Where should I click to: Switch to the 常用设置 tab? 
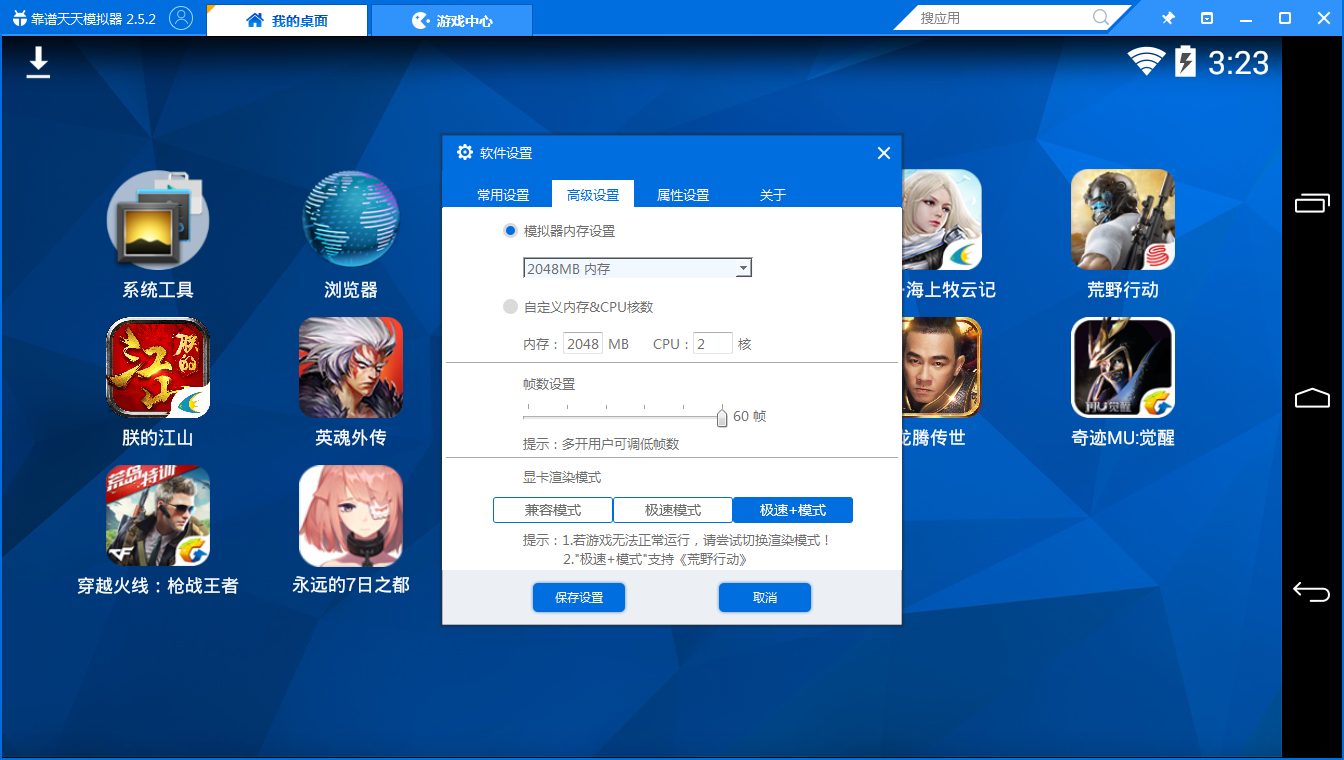click(x=503, y=195)
